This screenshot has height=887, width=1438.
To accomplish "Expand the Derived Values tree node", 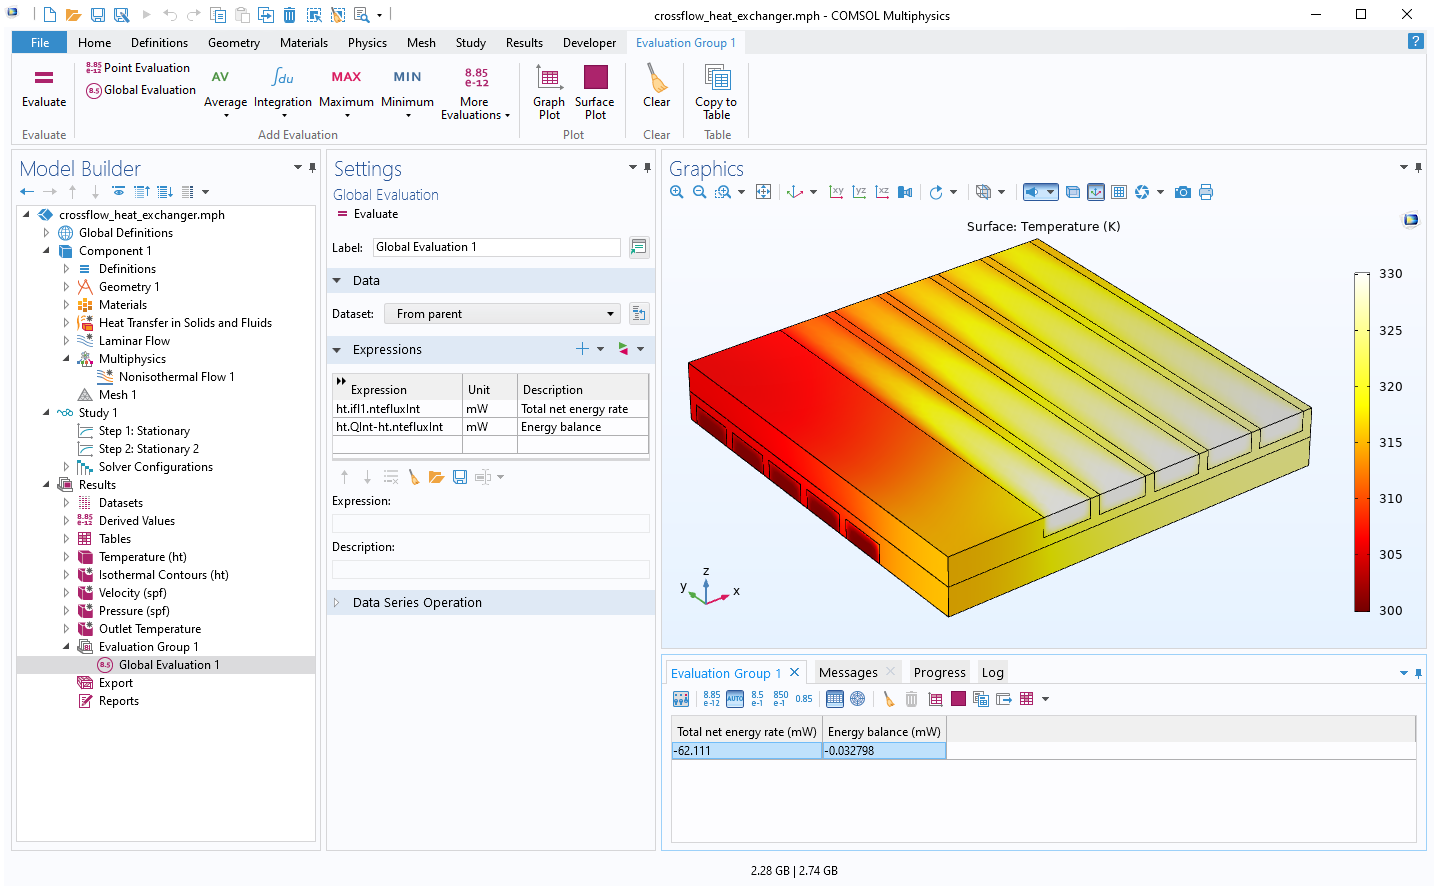I will pos(67,521).
